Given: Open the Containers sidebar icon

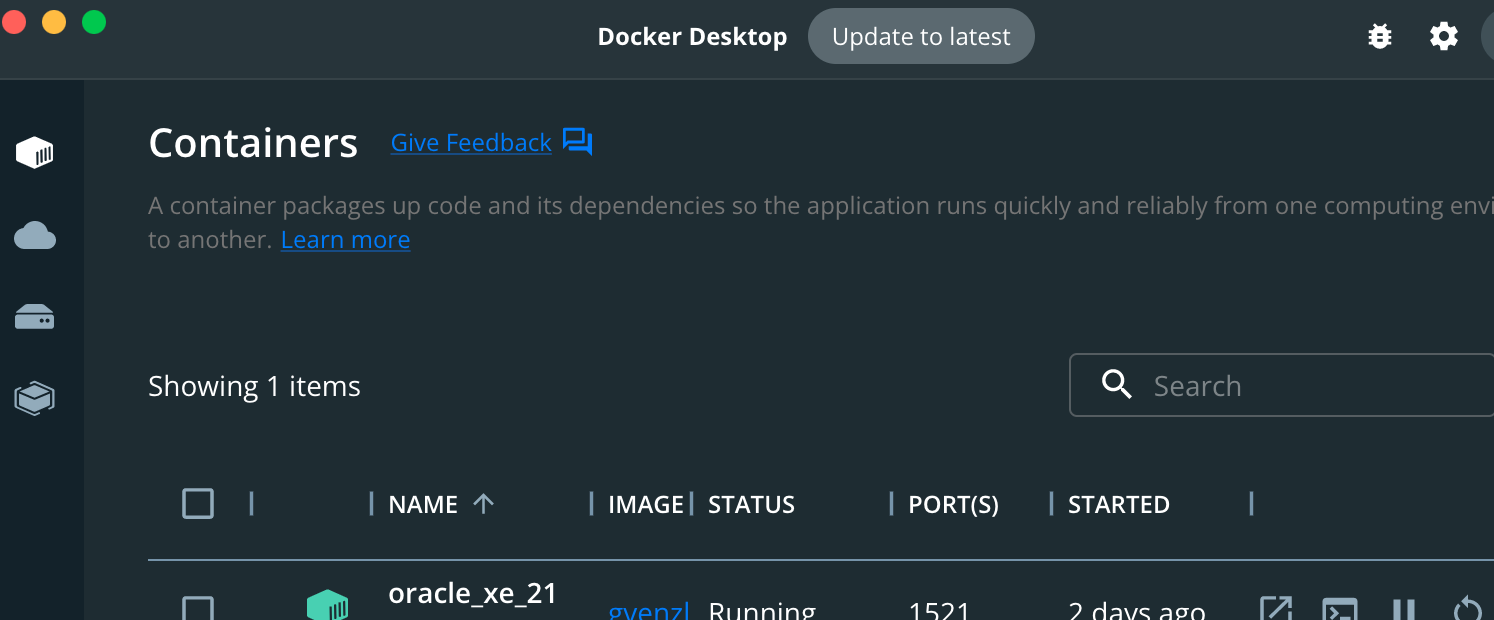Looking at the screenshot, I should click(35, 153).
